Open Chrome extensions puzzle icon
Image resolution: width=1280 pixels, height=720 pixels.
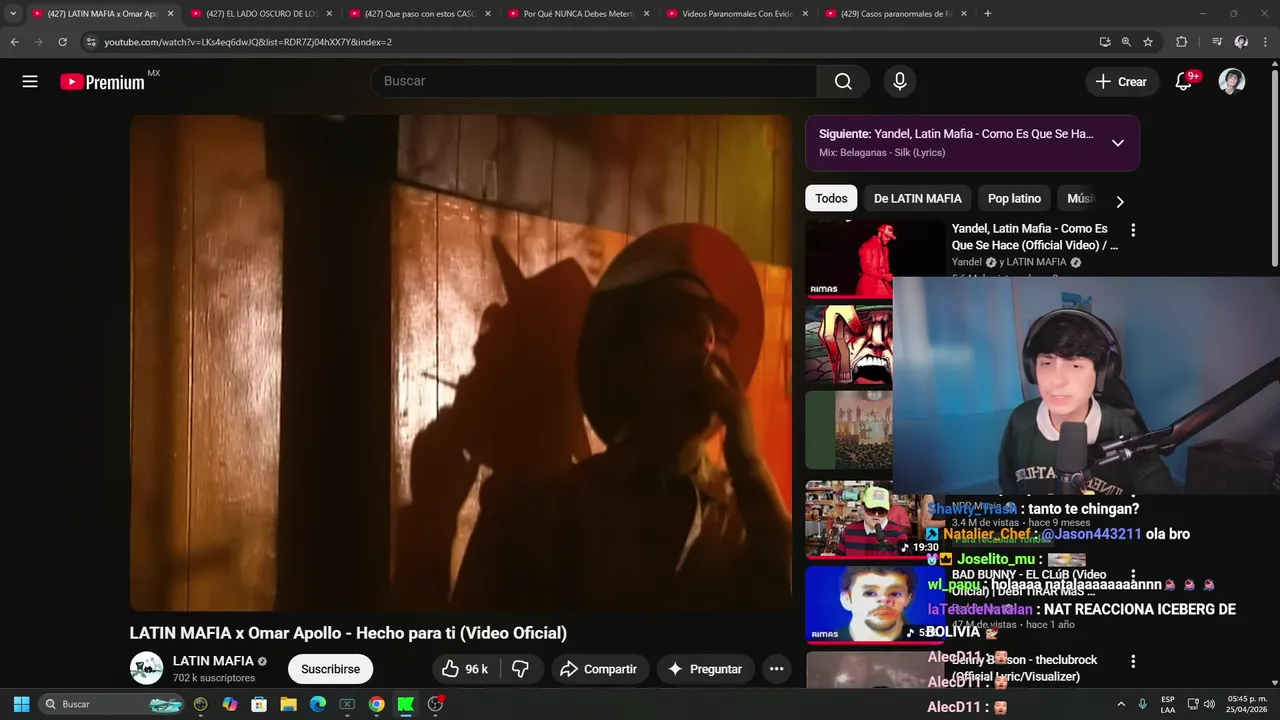(x=1181, y=42)
